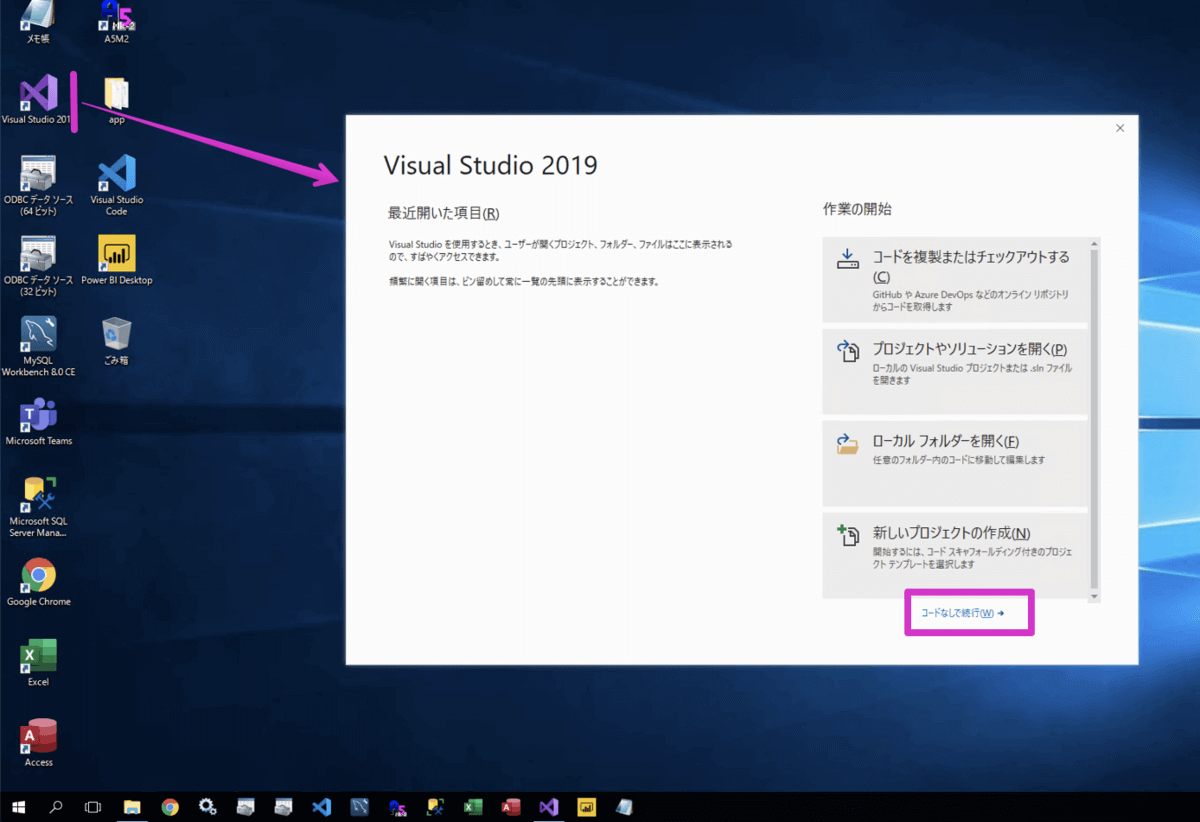Select the Access desktop icon
Screen dimensions: 1200x822
tap(38, 743)
